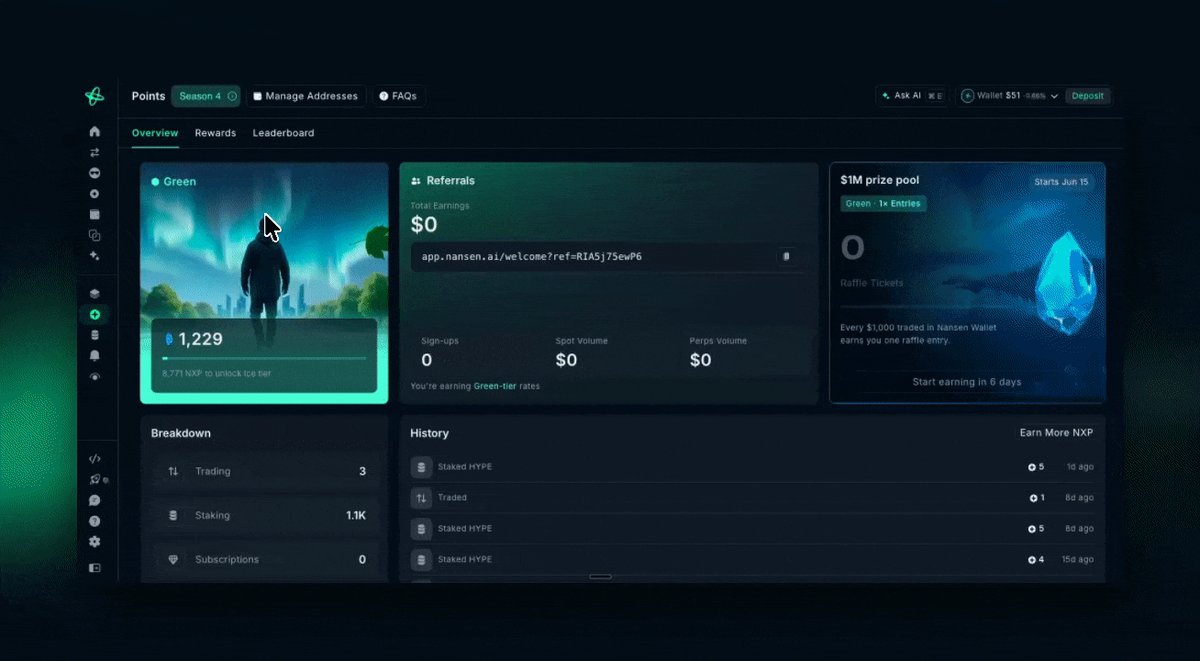Follow the Earn More NXP link
1200x661 pixels.
1056,433
